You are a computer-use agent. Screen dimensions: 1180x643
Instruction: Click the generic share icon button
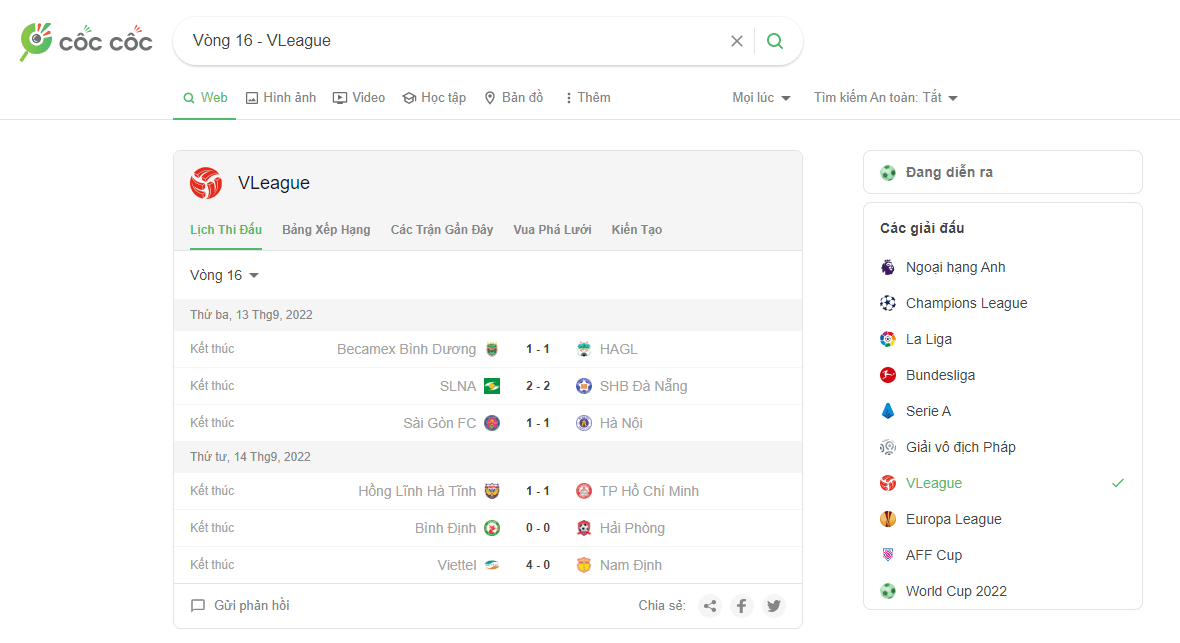(x=710, y=605)
